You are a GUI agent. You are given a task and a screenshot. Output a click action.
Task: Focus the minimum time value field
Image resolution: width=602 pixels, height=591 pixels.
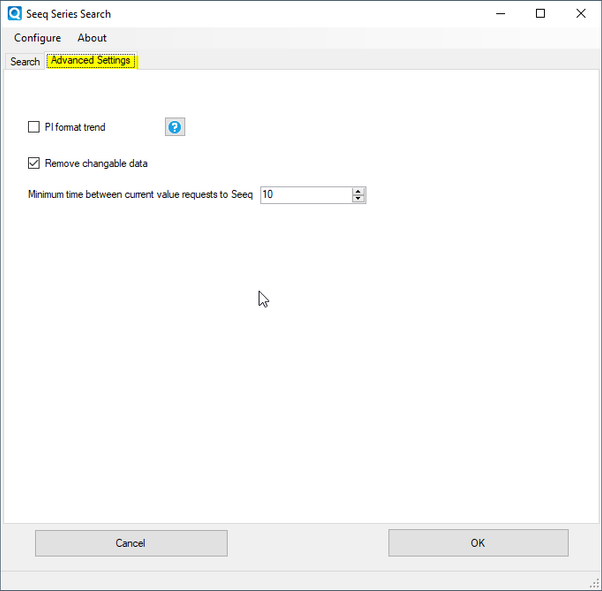click(305, 195)
